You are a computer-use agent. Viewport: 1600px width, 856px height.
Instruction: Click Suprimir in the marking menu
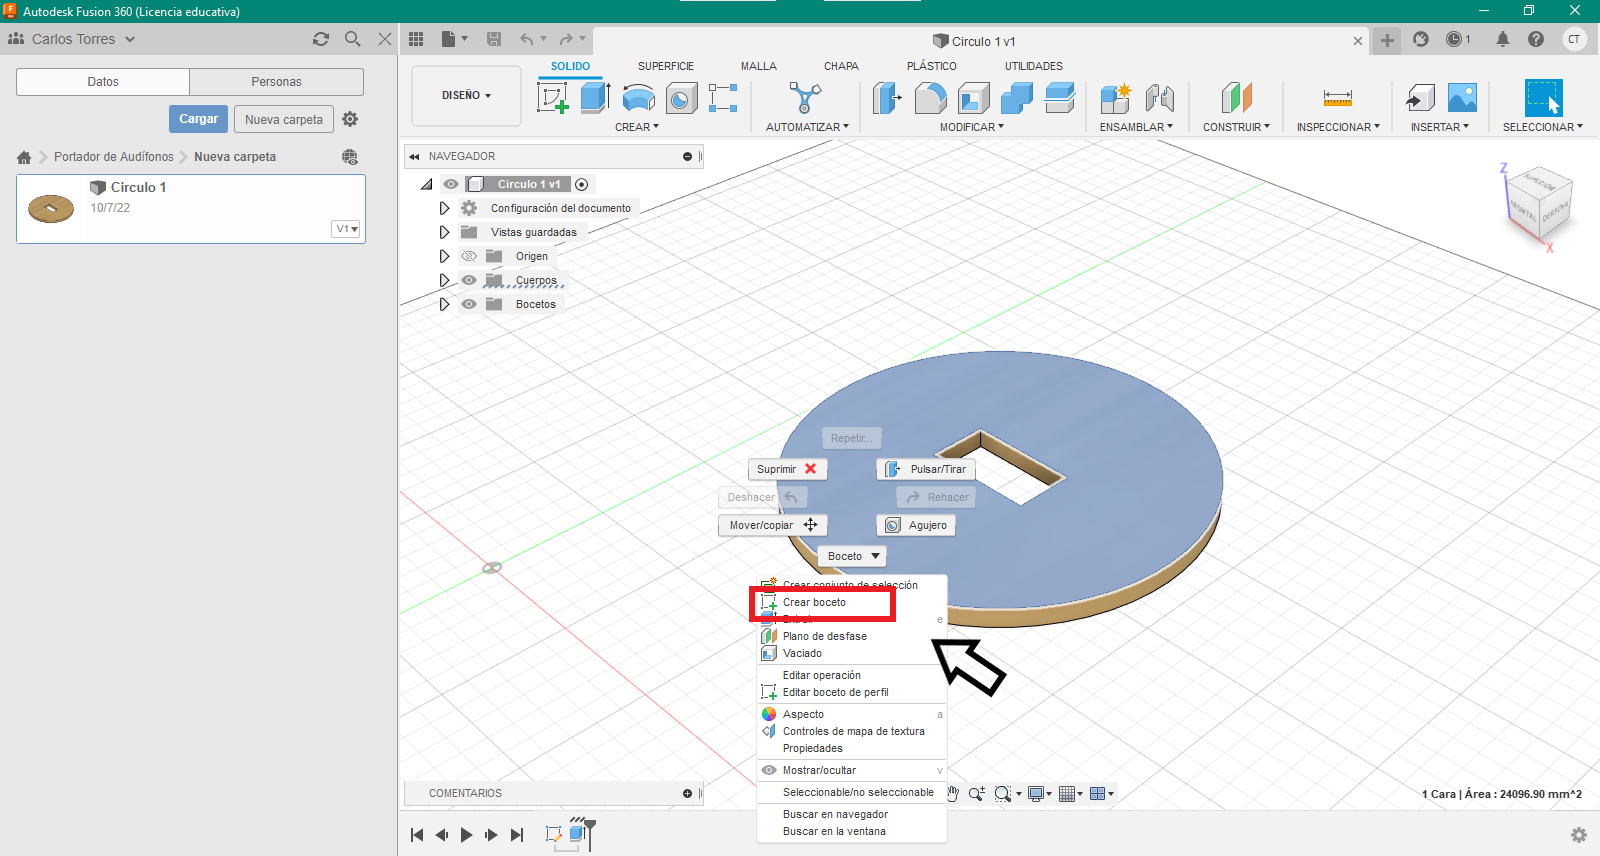click(787, 469)
